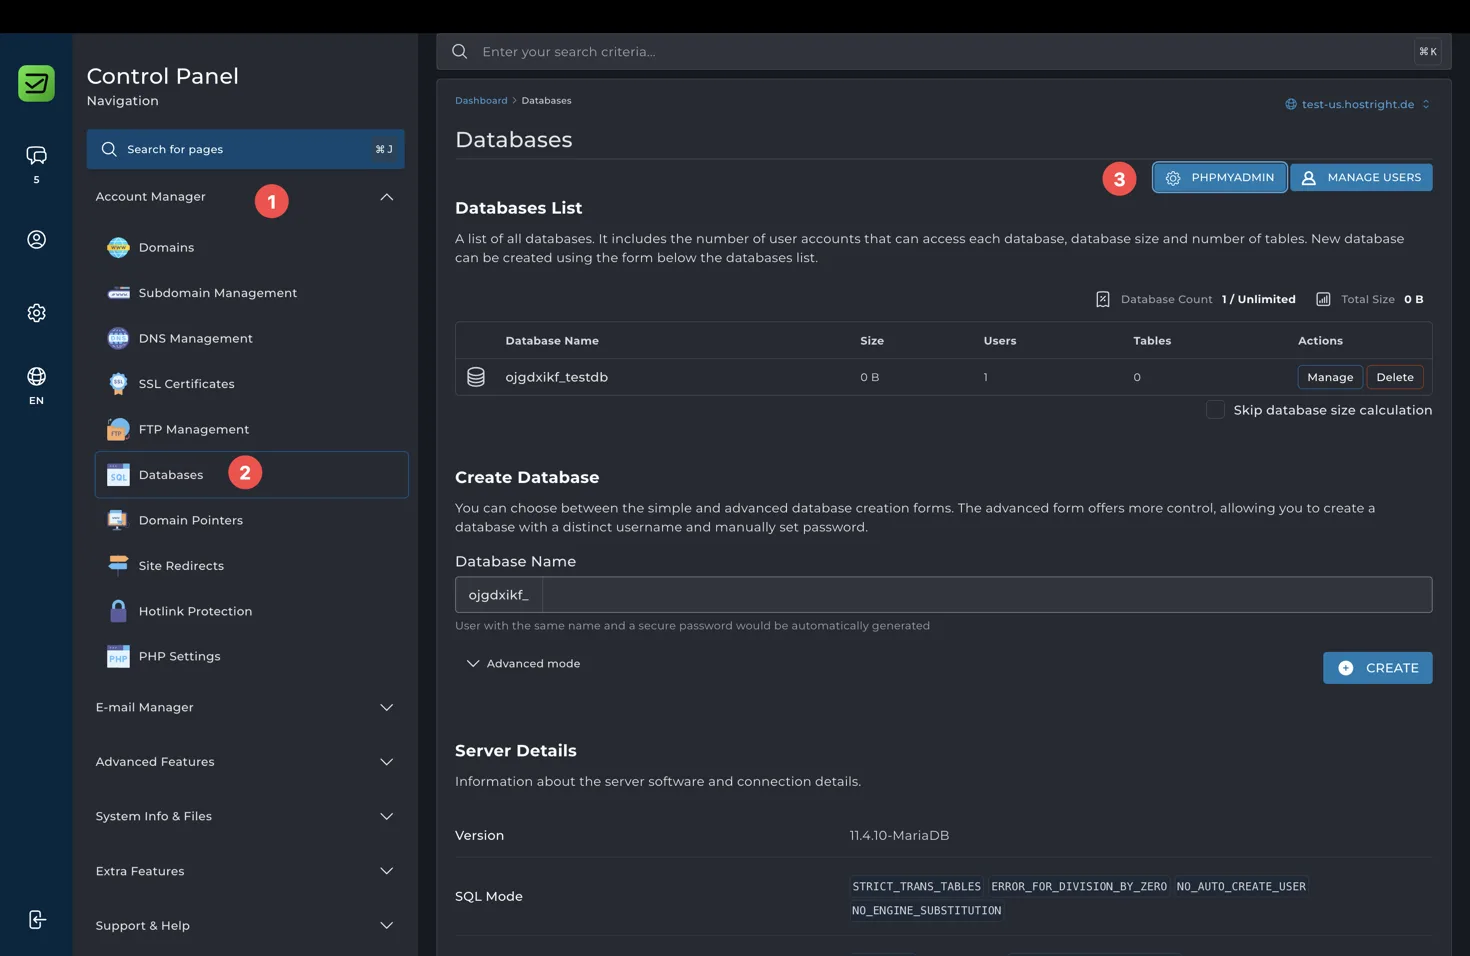1470x956 pixels.
Task: Click the user icon inside MANAGE USERS button
Action: [1308, 178]
